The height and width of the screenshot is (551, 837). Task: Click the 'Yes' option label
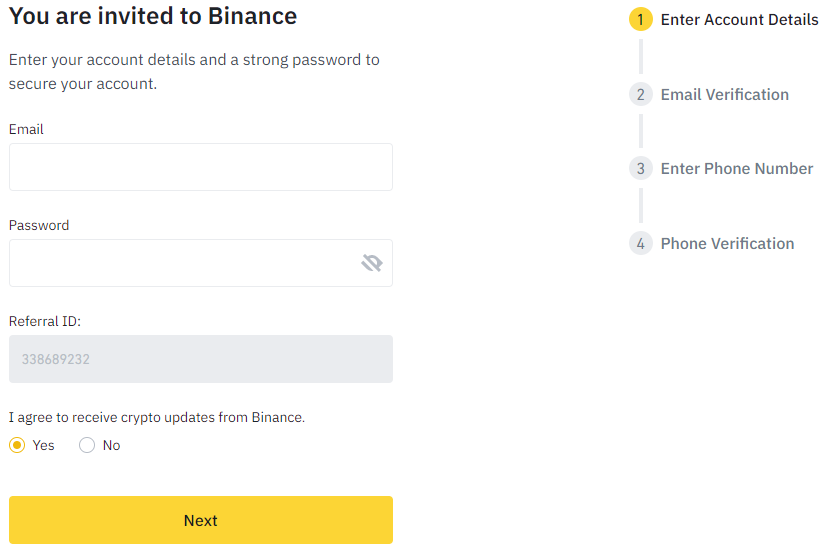[43, 445]
